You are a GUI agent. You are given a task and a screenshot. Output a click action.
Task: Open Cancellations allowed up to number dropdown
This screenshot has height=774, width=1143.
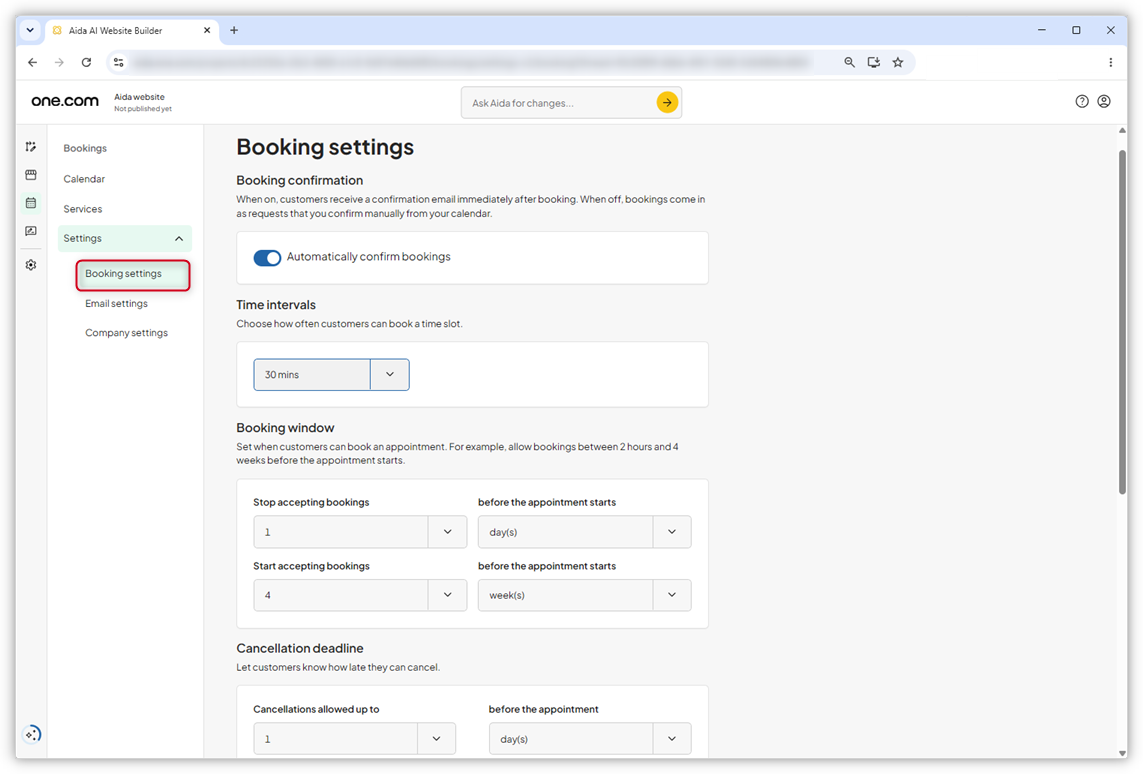(354, 739)
